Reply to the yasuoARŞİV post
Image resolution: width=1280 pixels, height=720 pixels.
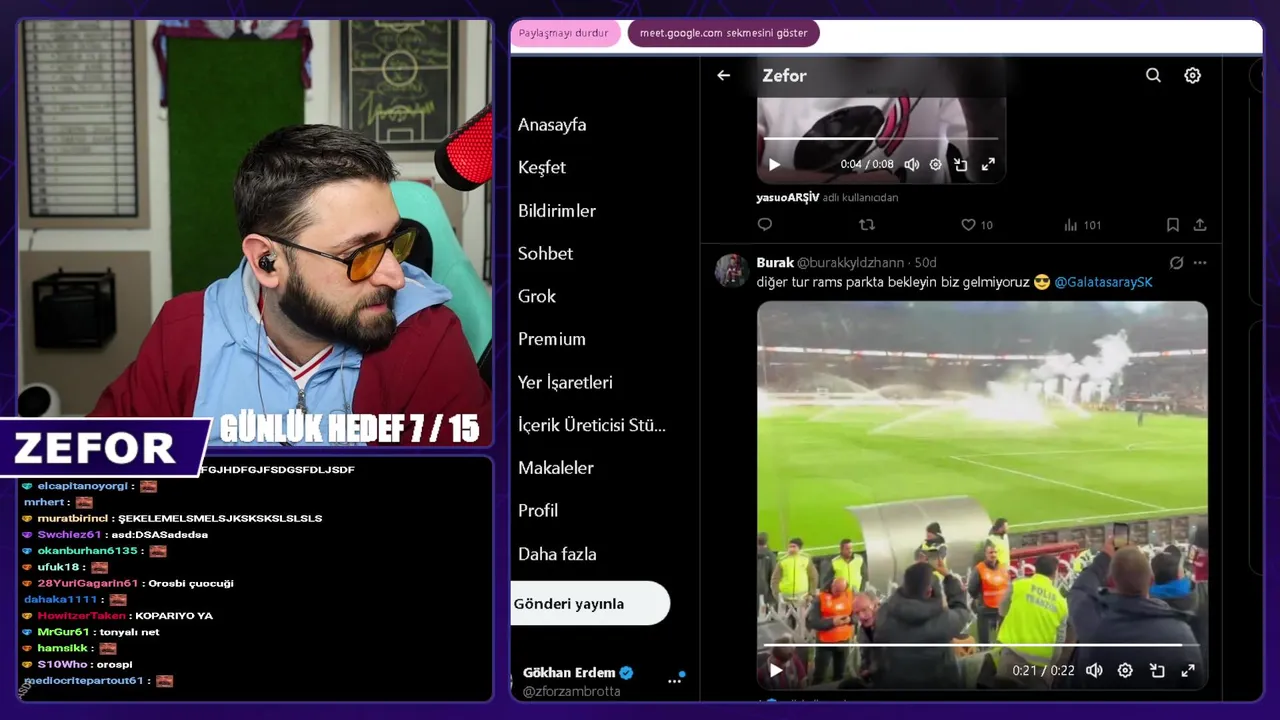765,225
